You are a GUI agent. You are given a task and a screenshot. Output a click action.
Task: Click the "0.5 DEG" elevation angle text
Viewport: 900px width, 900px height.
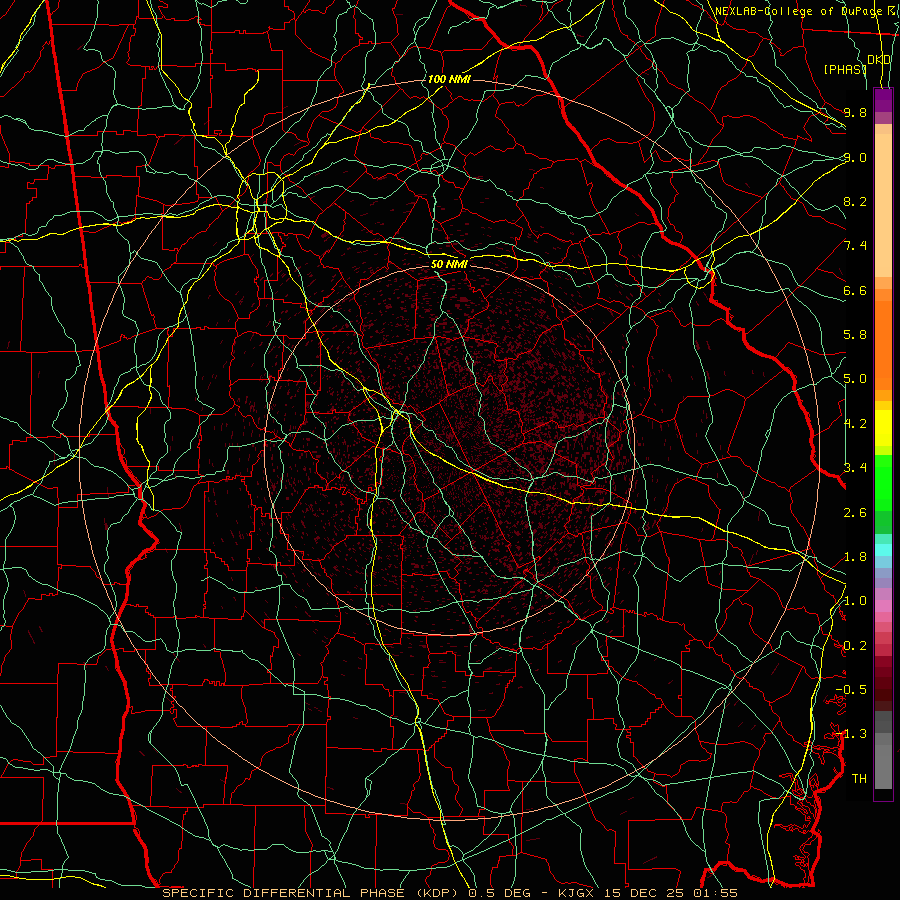pos(499,893)
